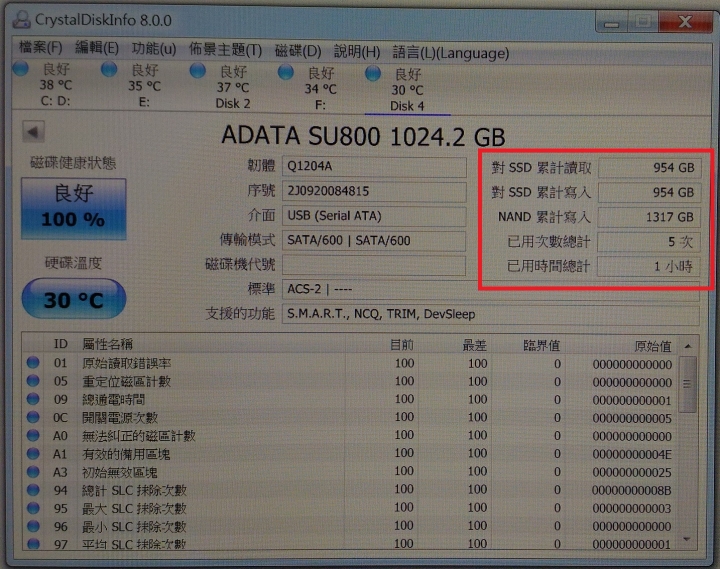Click status dot for attribute A1 row

(x=33, y=453)
